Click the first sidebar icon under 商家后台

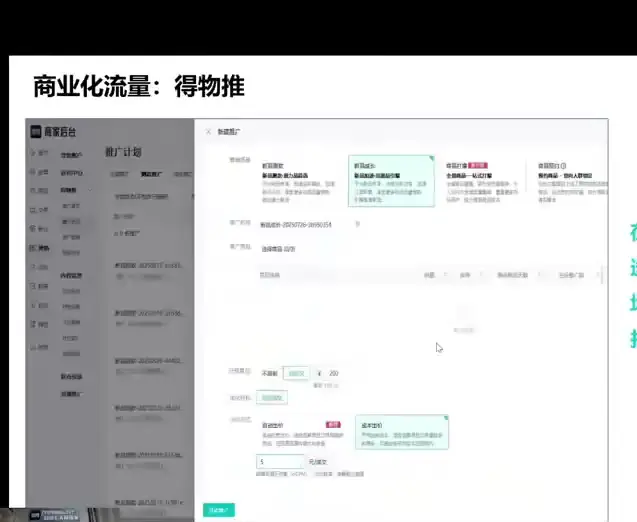[x=37, y=153]
